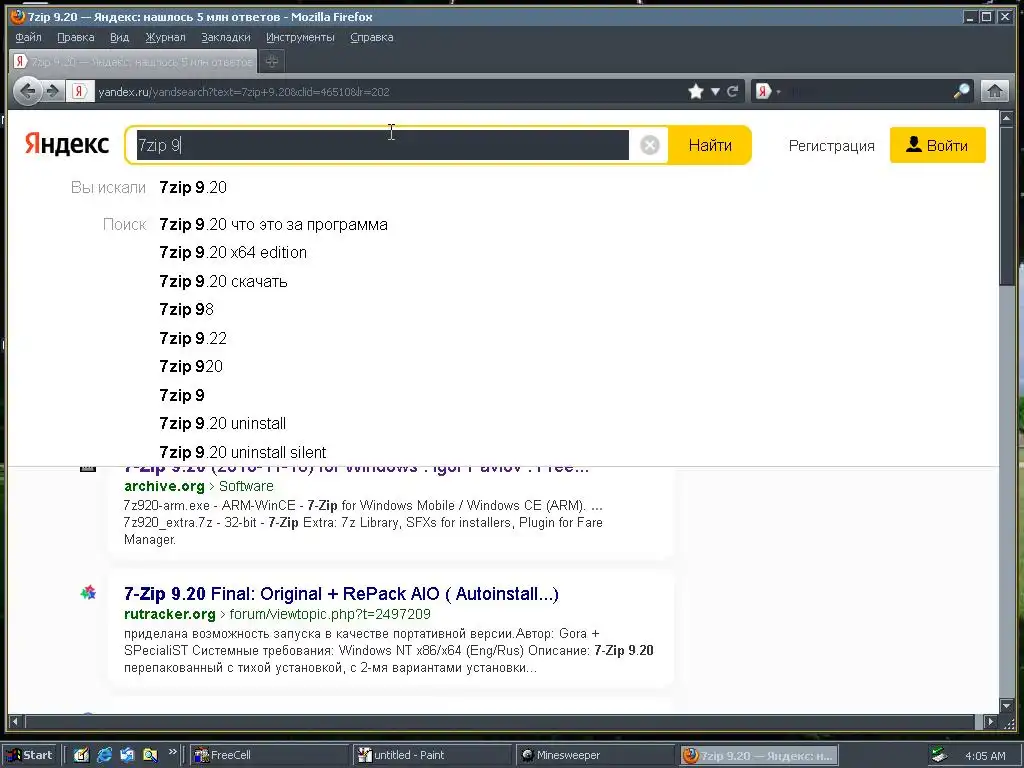1024x768 pixels.
Task: Click the Outlook Express Quick Launch icon
Action: tap(127, 755)
